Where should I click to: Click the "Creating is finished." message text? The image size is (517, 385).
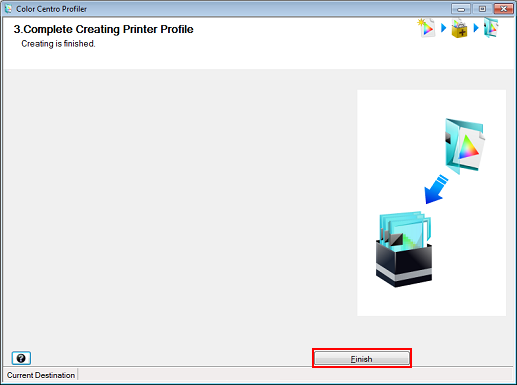pyautogui.click(x=58, y=44)
